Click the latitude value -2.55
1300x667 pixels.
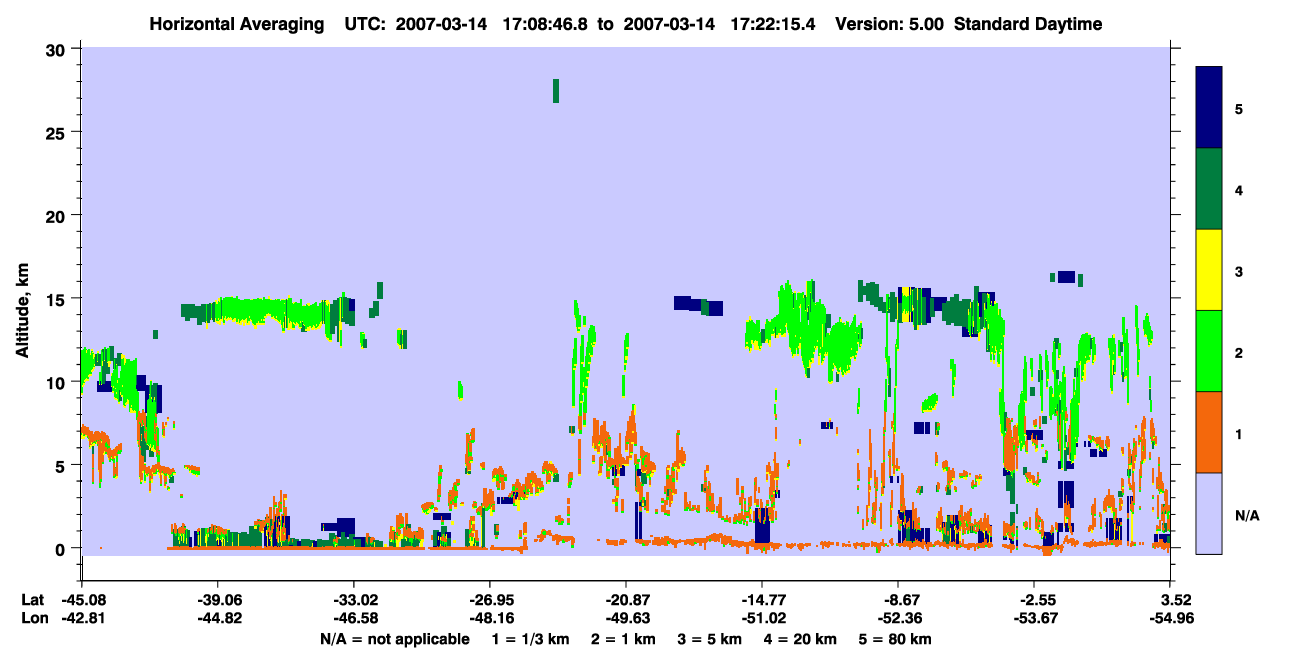pyautogui.click(x=1034, y=600)
